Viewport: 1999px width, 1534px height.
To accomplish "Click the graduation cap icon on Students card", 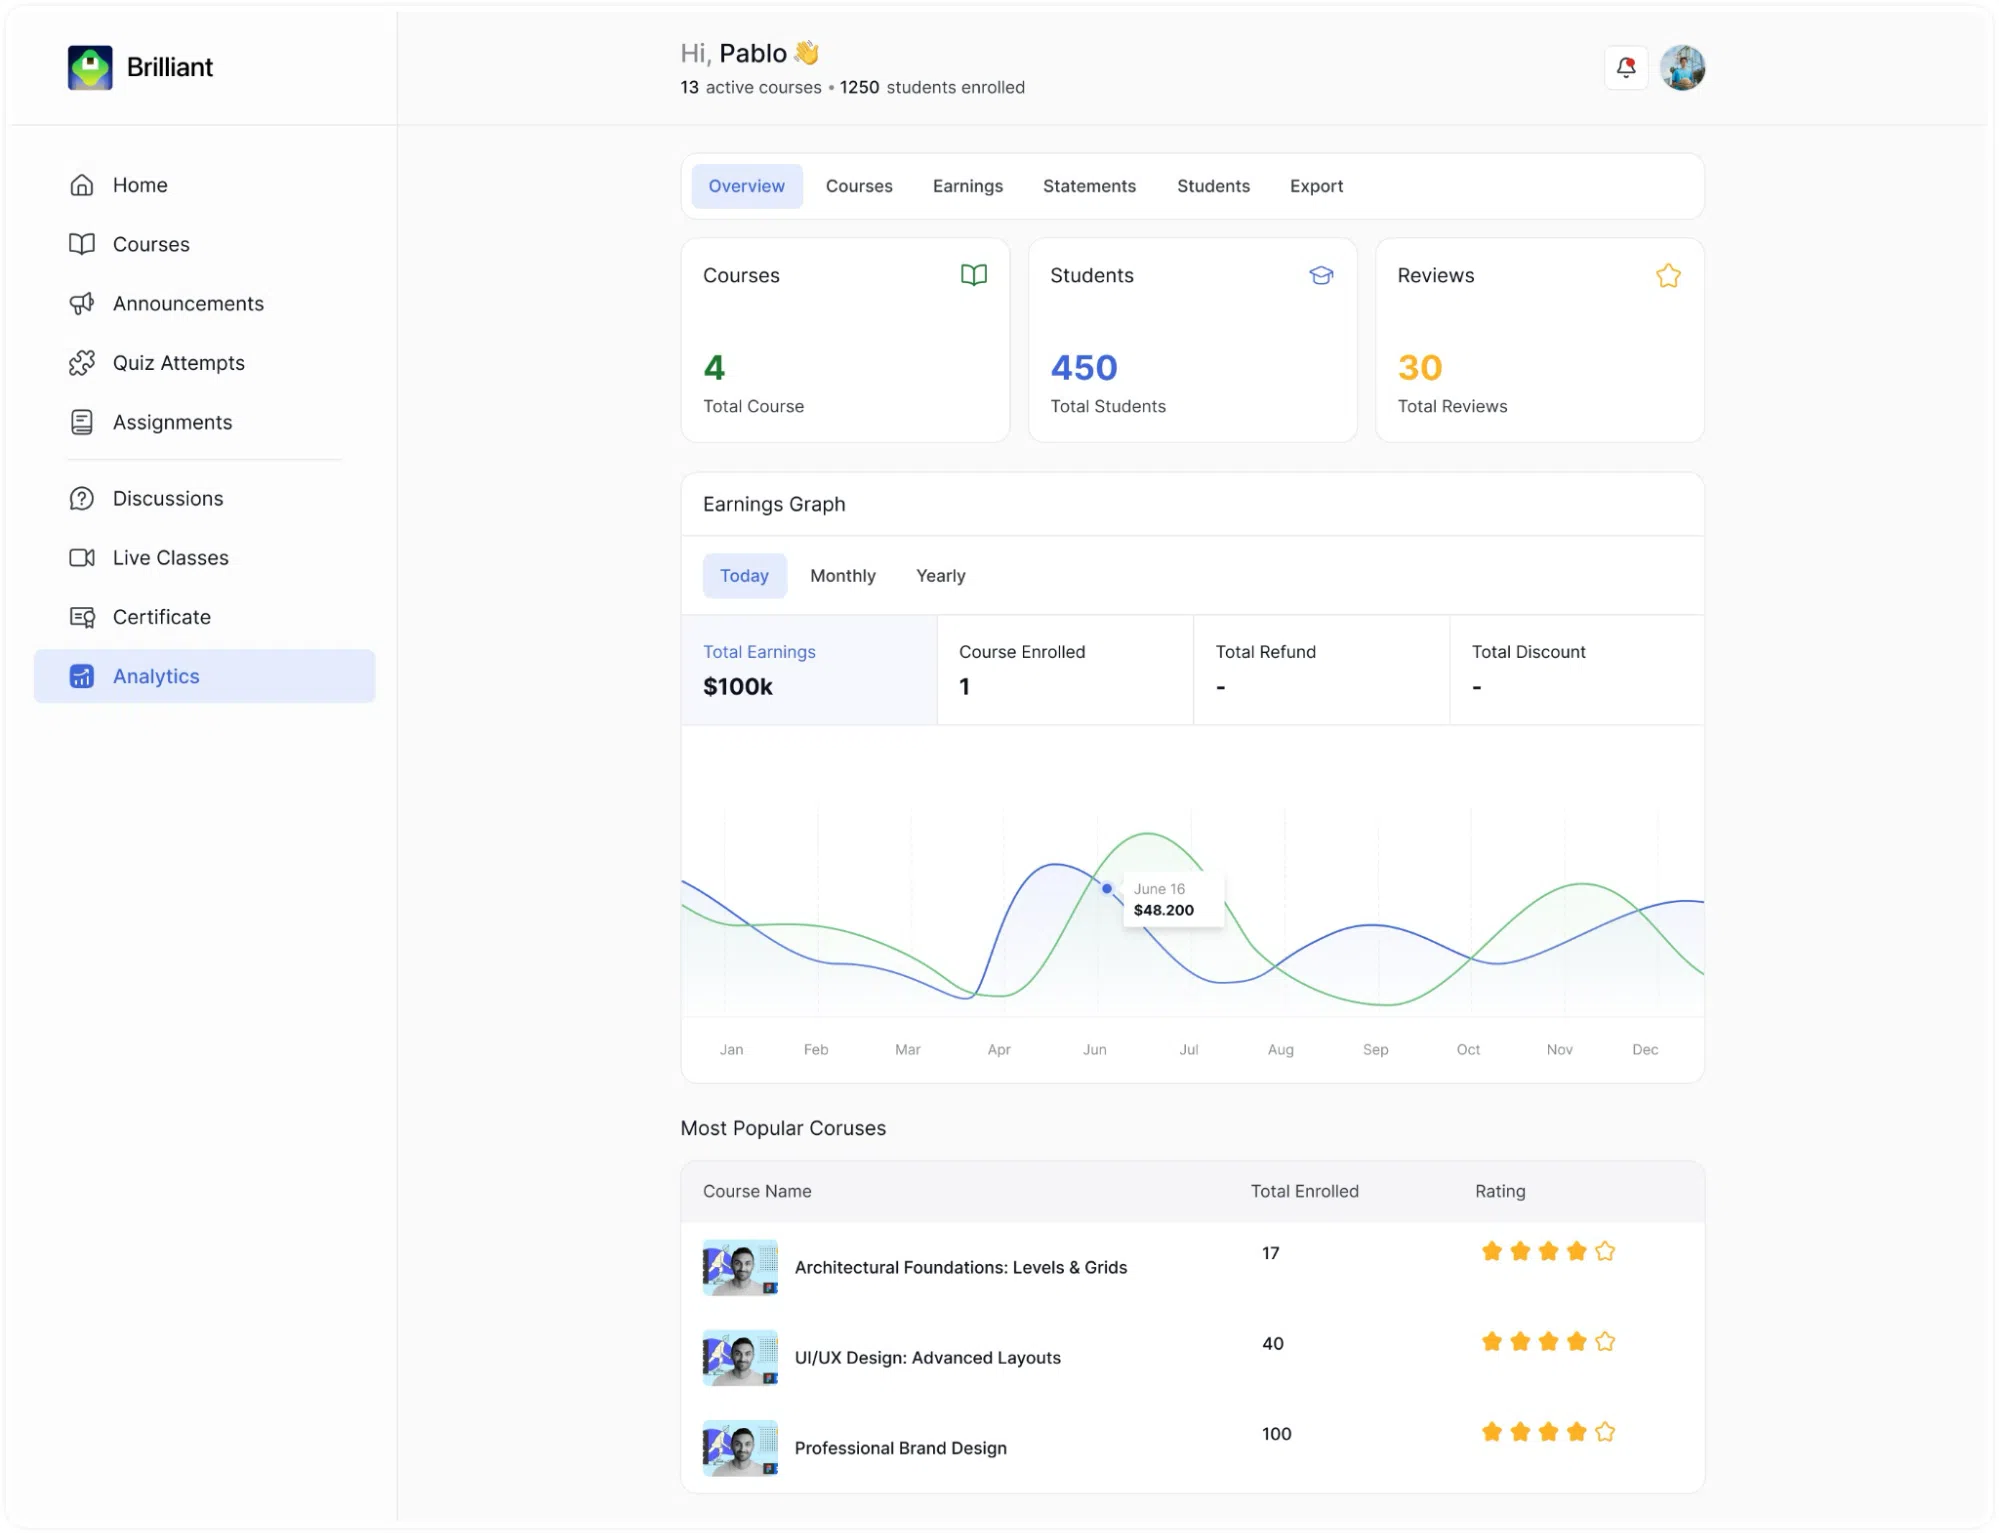I will [x=1321, y=275].
